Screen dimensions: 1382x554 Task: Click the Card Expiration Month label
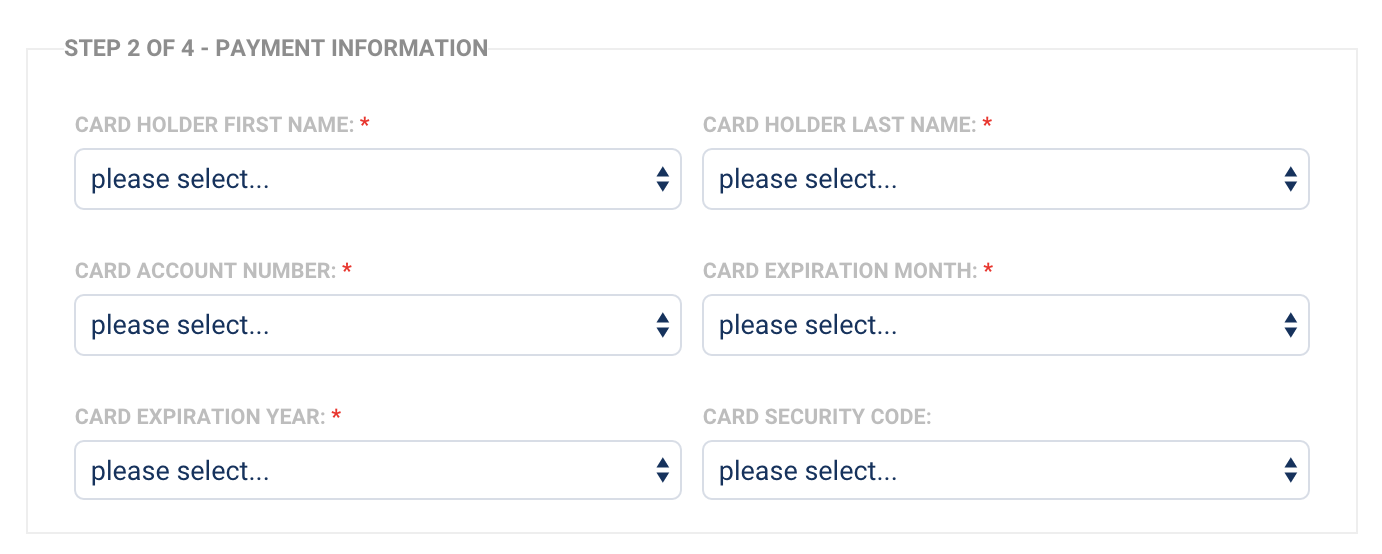839,271
